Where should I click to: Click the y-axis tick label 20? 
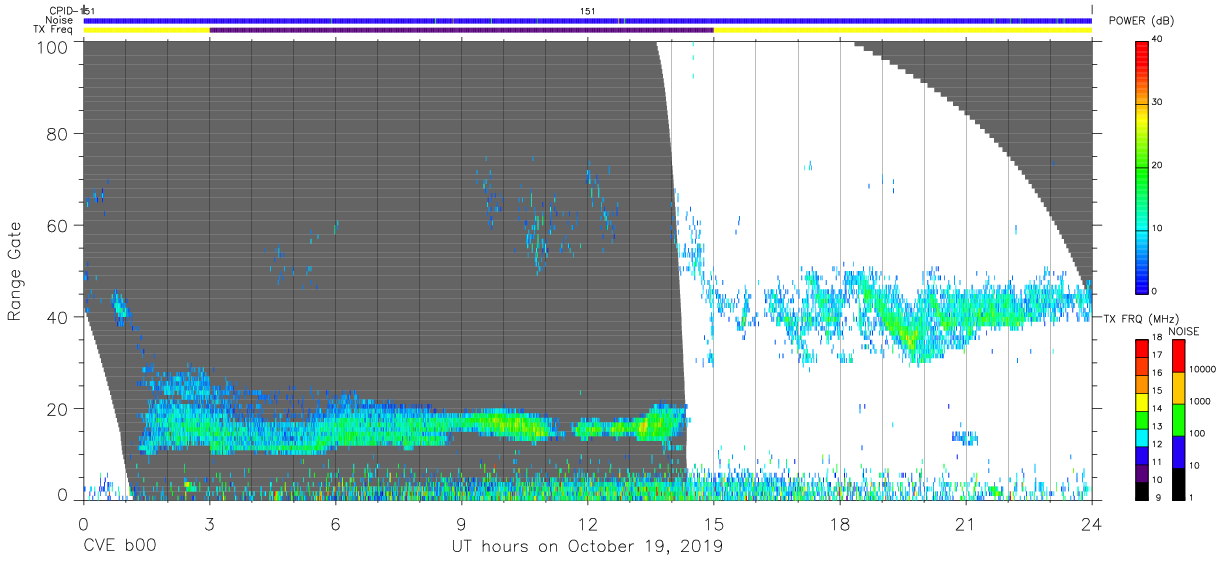[57, 409]
